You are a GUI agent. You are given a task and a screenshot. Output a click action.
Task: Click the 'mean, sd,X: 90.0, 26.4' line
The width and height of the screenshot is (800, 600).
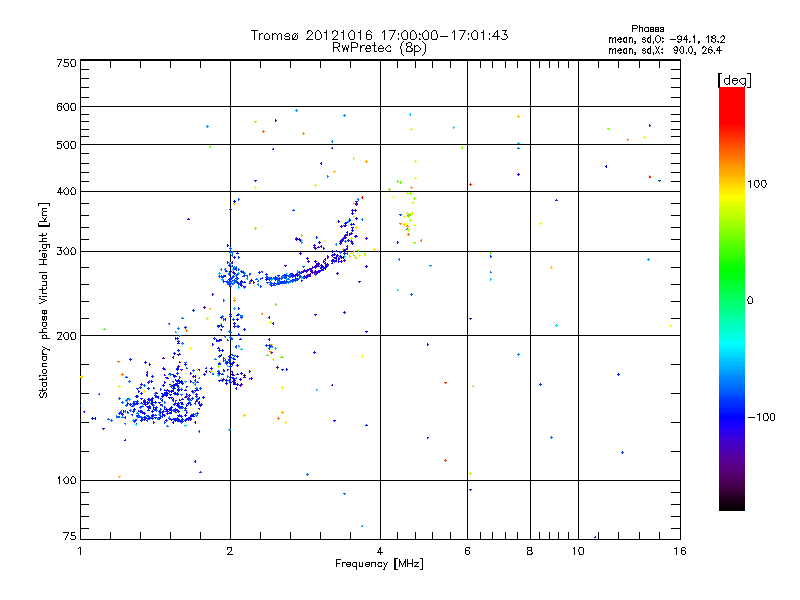tap(665, 50)
